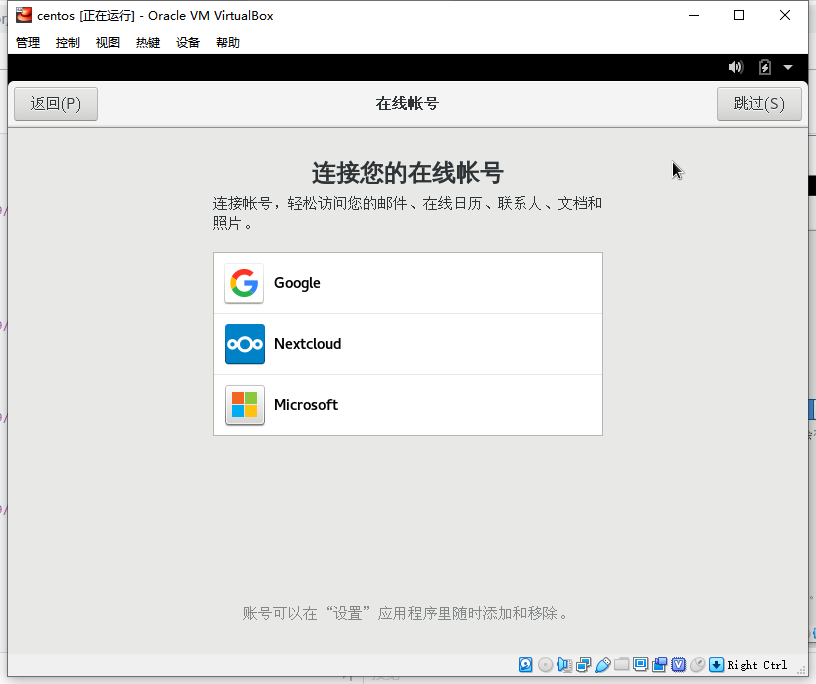Click the 连接您的在线帐号 heading
The width and height of the screenshot is (816, 684).
click(407, 173)
